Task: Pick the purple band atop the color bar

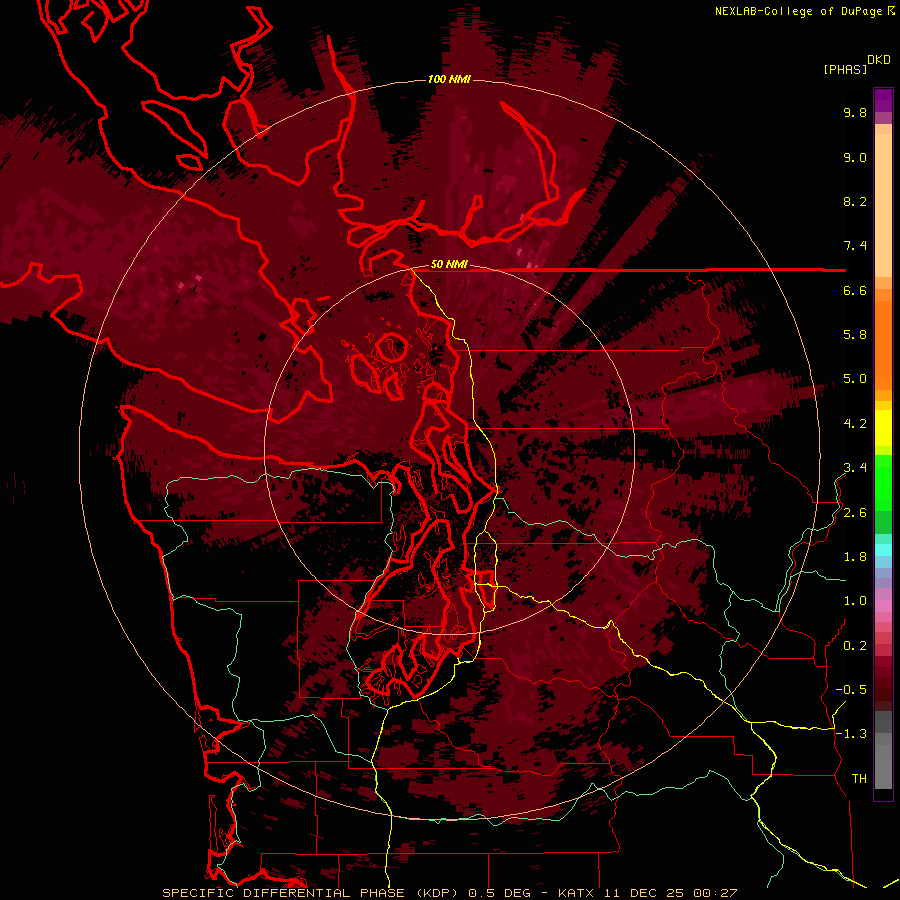Action: pyautogui.click(x=883, y=100)
